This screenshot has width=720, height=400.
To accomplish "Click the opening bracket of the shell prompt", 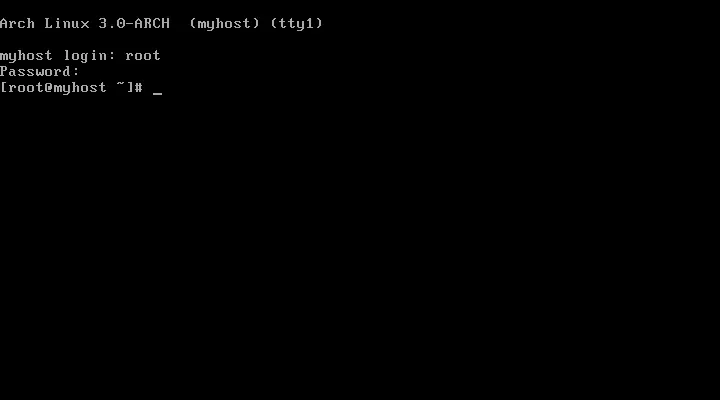I will point(4,87).
